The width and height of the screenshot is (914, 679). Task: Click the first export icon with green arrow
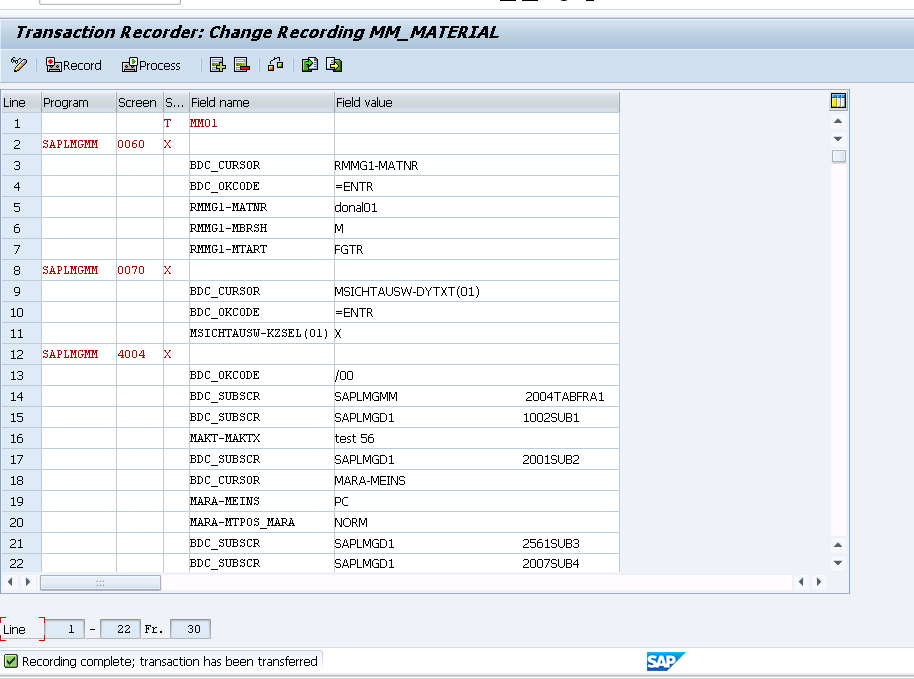(x=310, y=65)
